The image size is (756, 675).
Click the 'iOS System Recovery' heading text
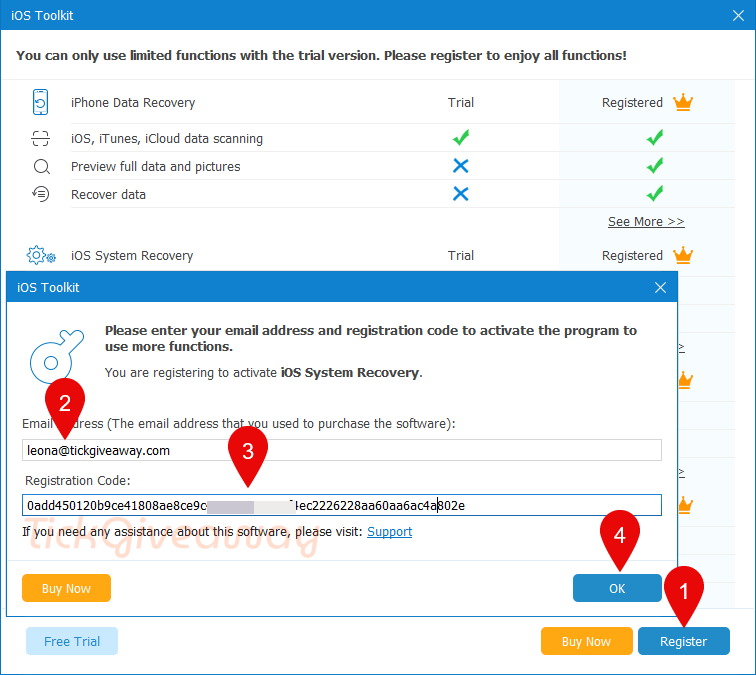point(132,256)
